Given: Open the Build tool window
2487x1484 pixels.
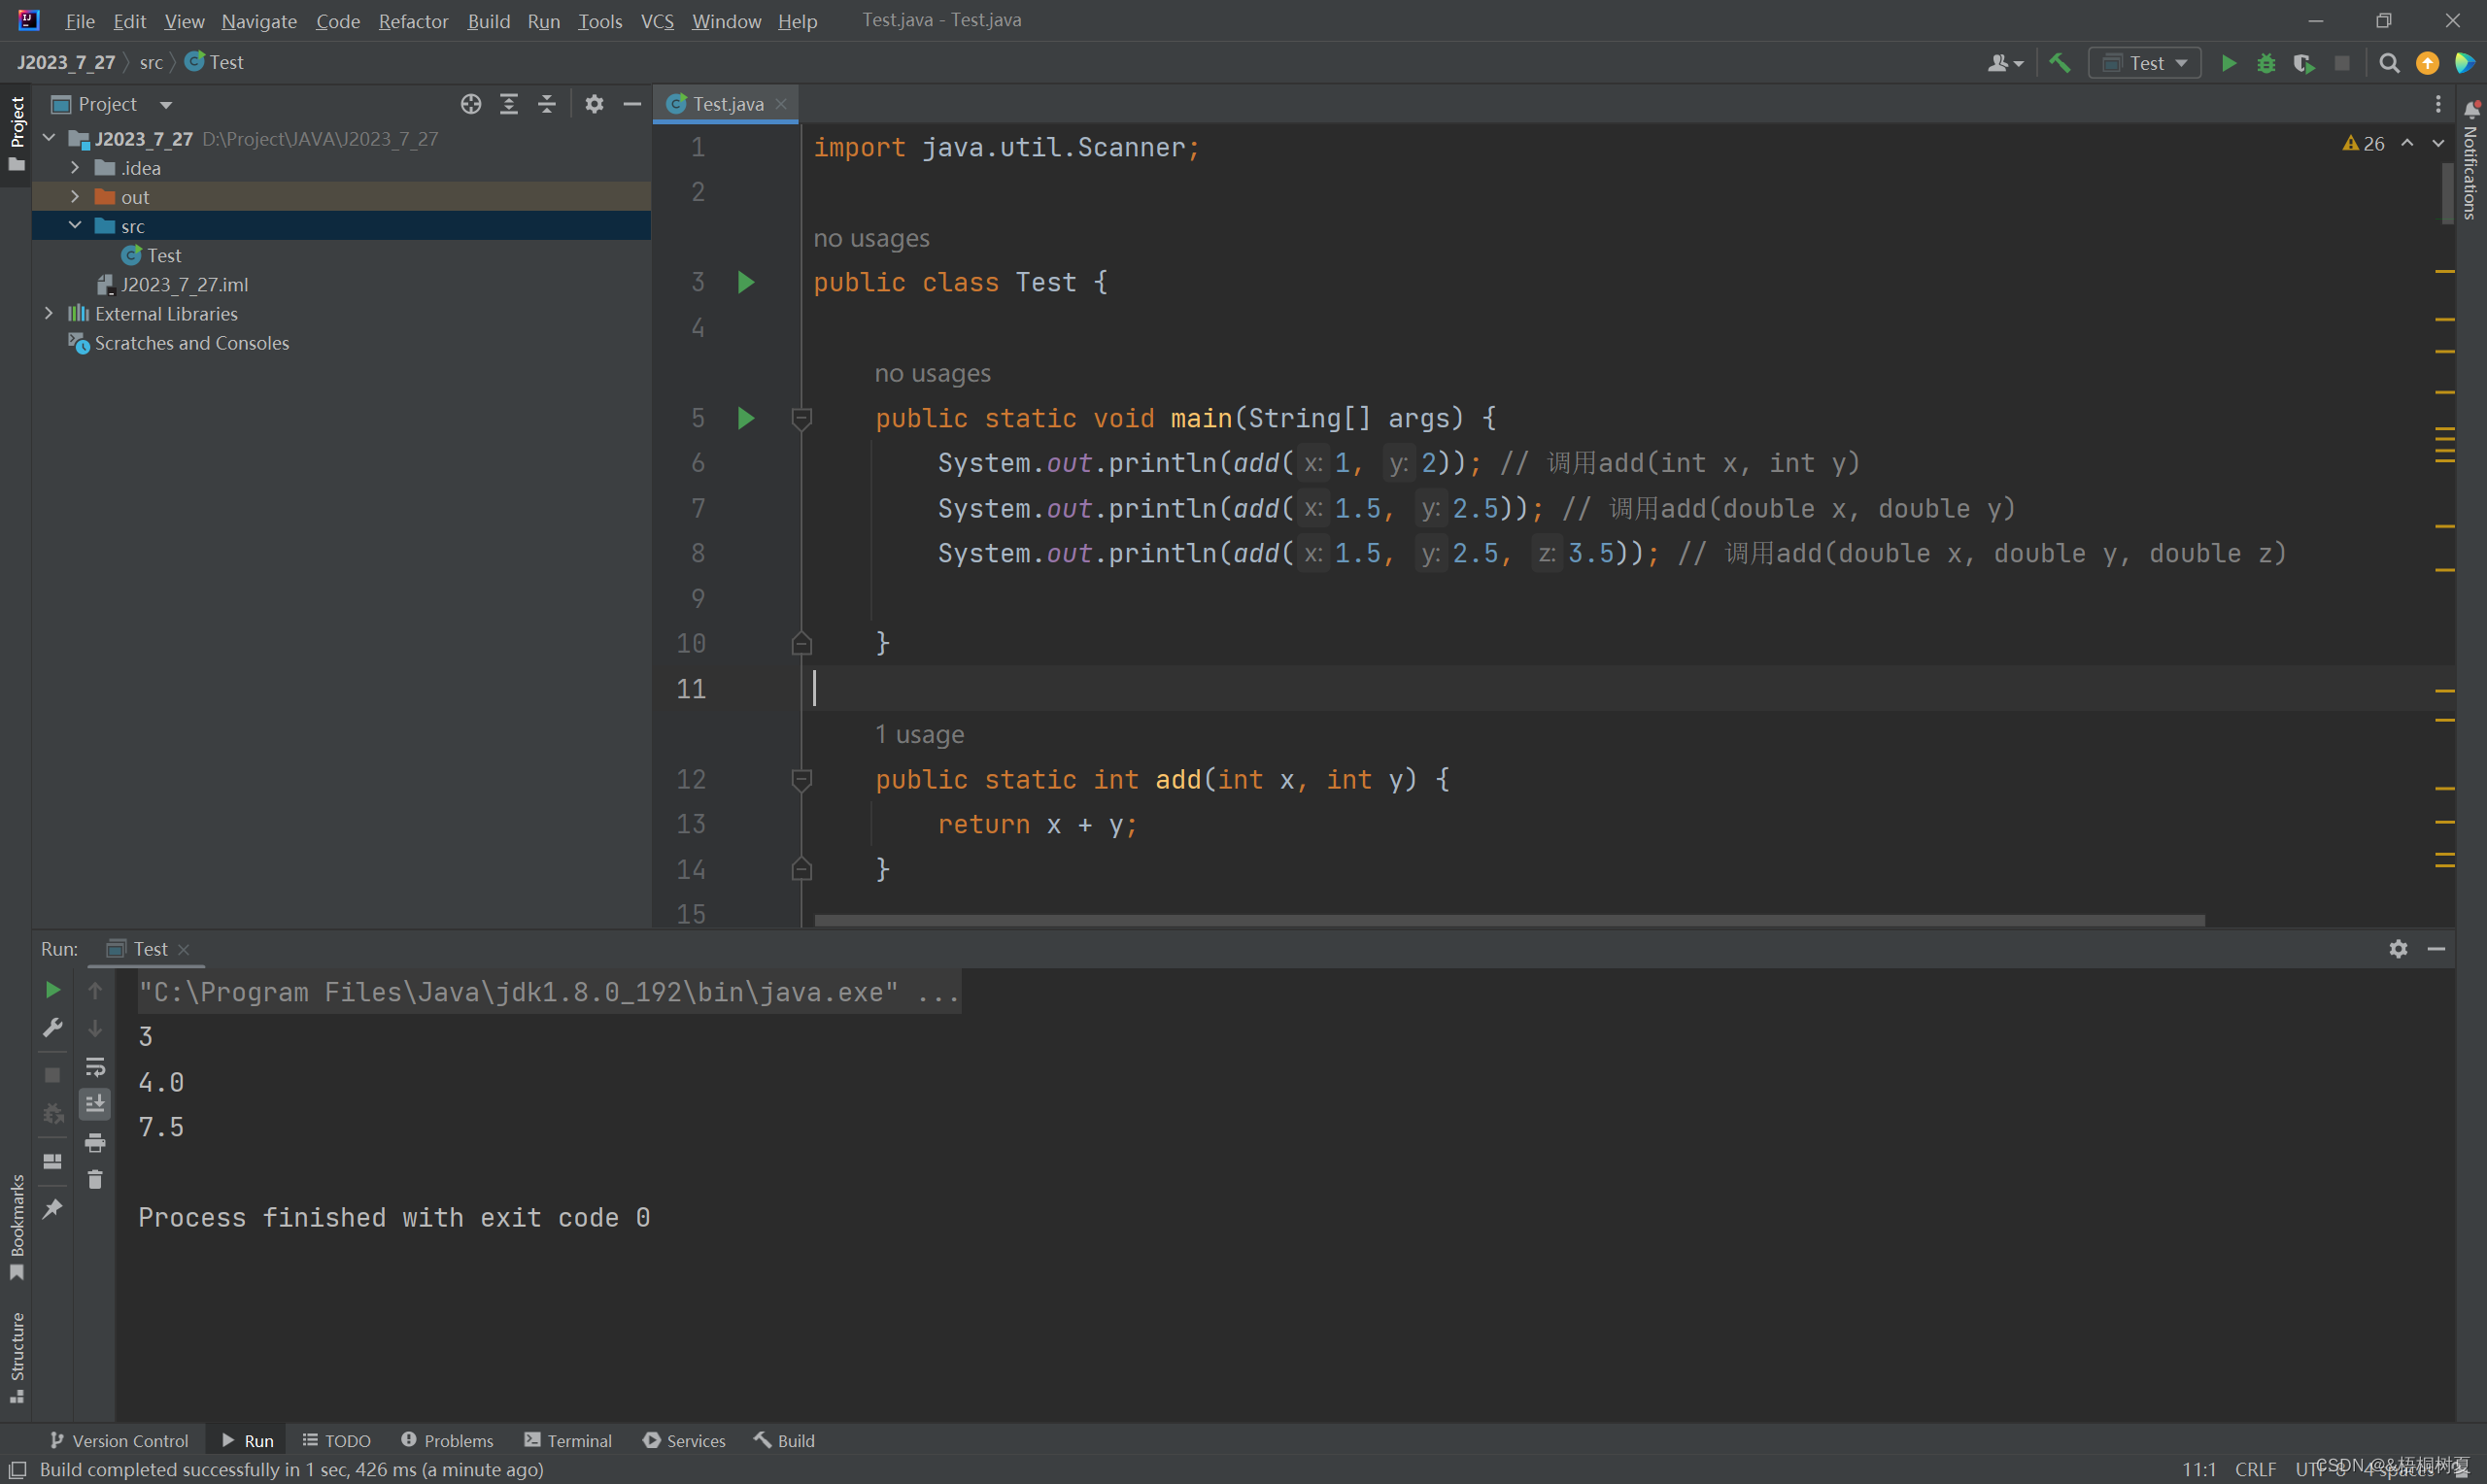Looking at the screenshot, I should coord(785,1440).
